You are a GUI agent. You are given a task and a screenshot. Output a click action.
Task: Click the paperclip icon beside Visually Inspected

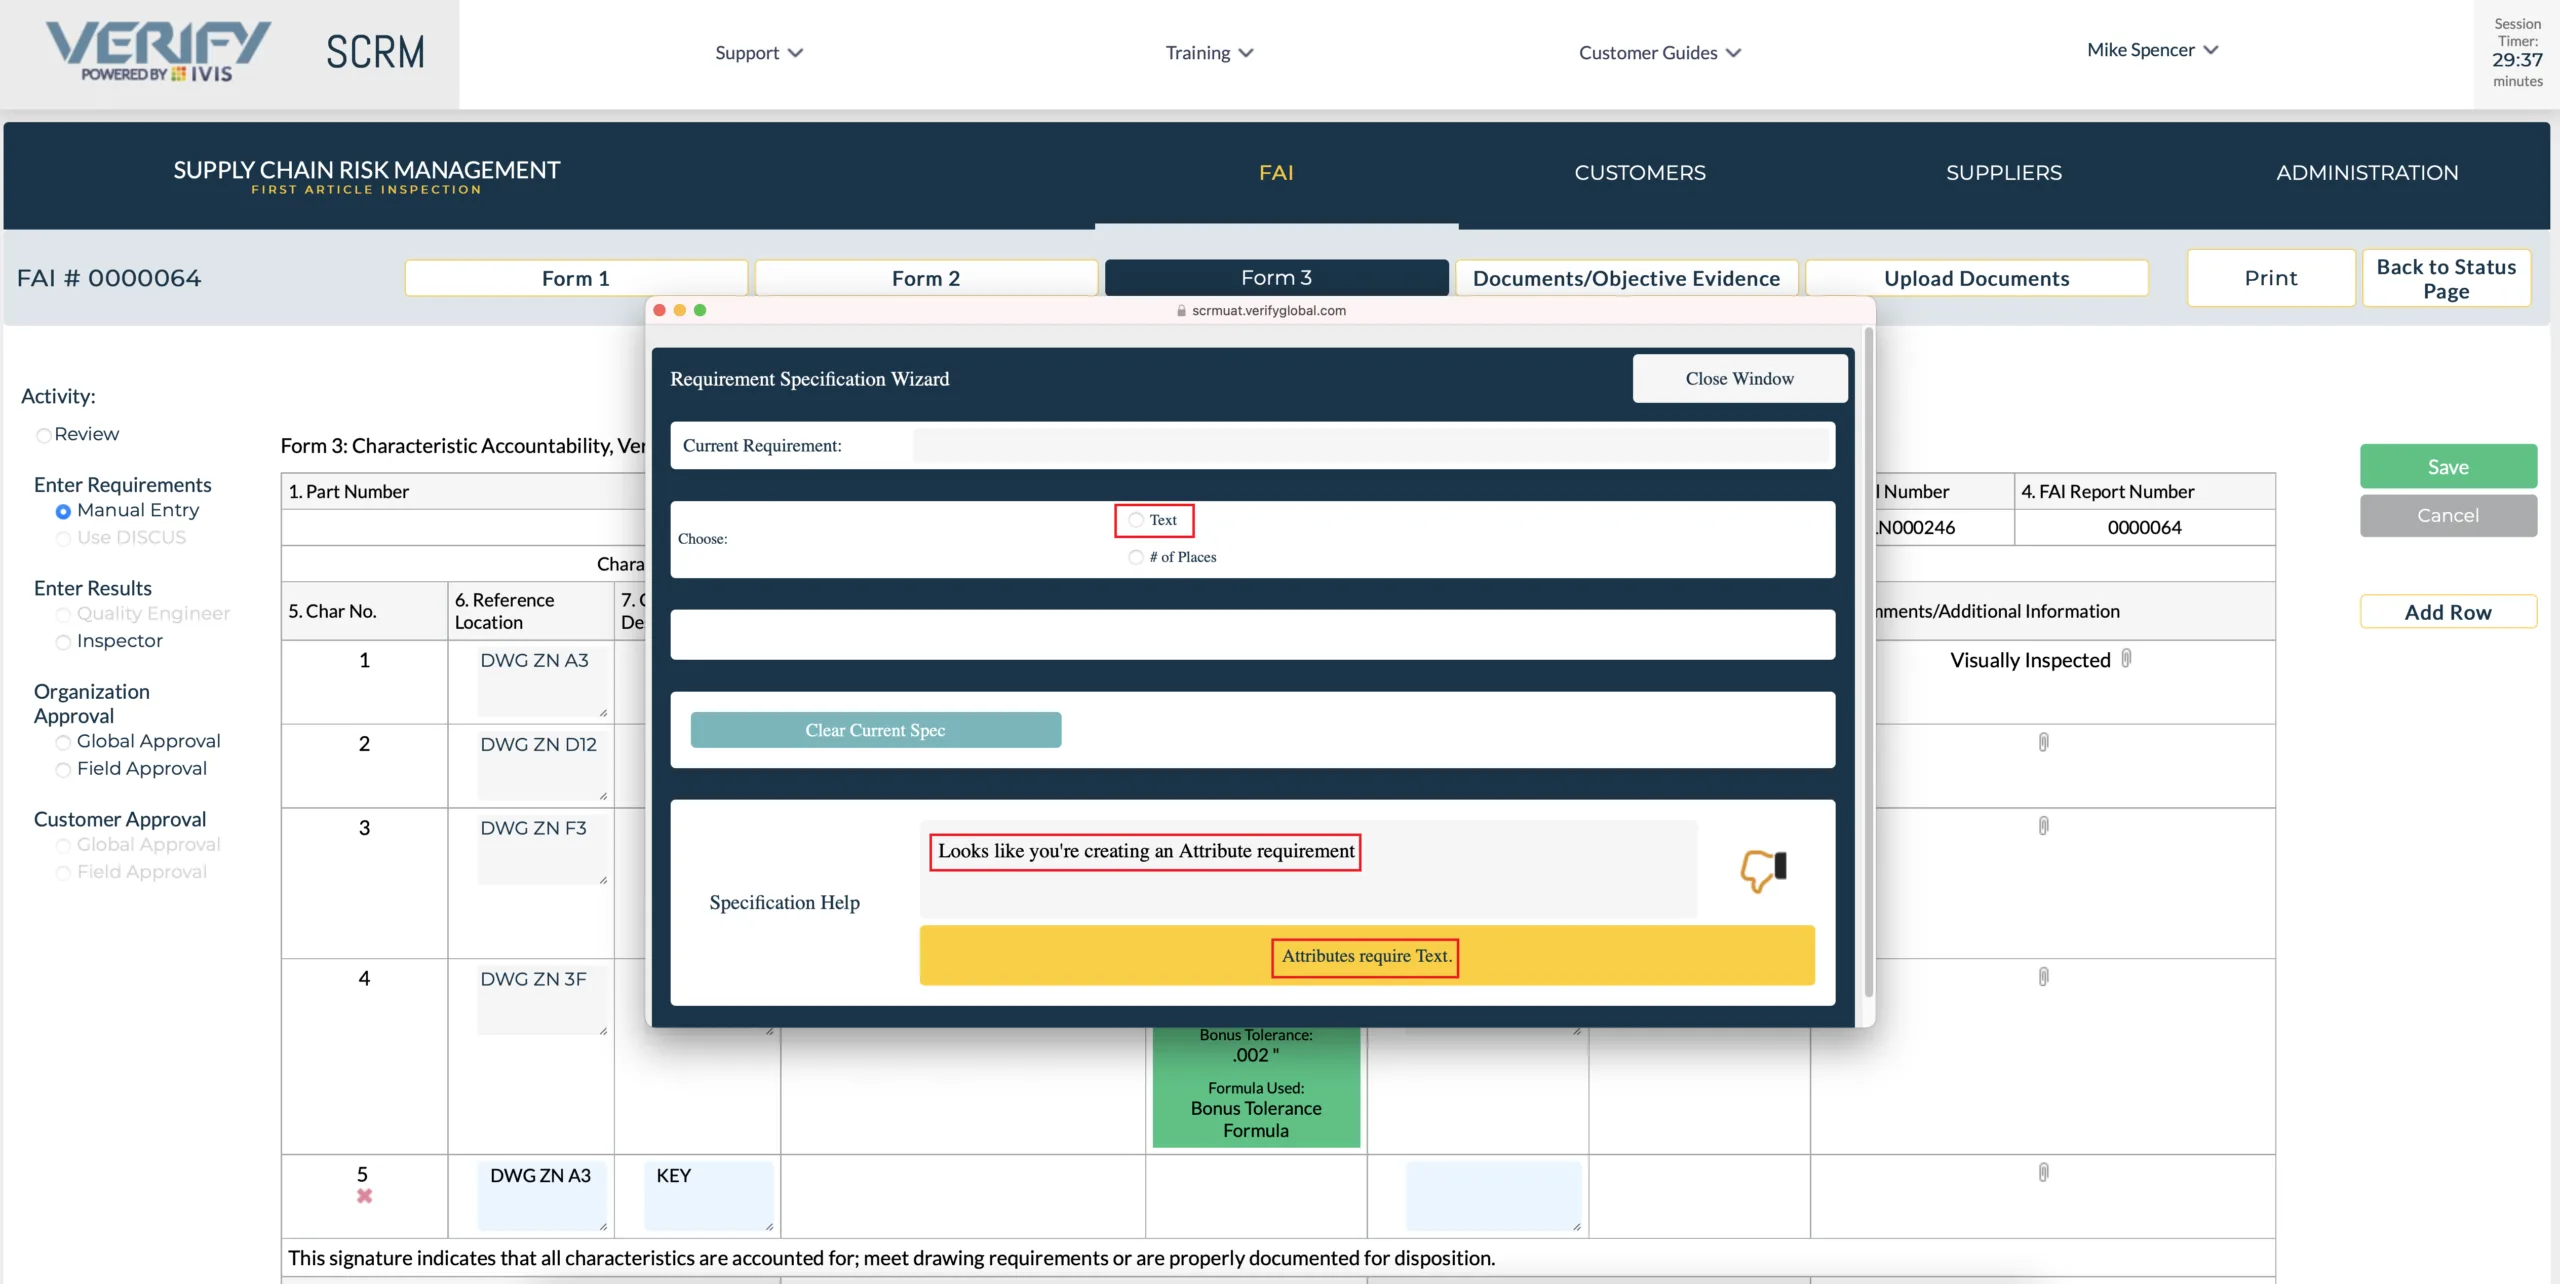(2126, 659)
